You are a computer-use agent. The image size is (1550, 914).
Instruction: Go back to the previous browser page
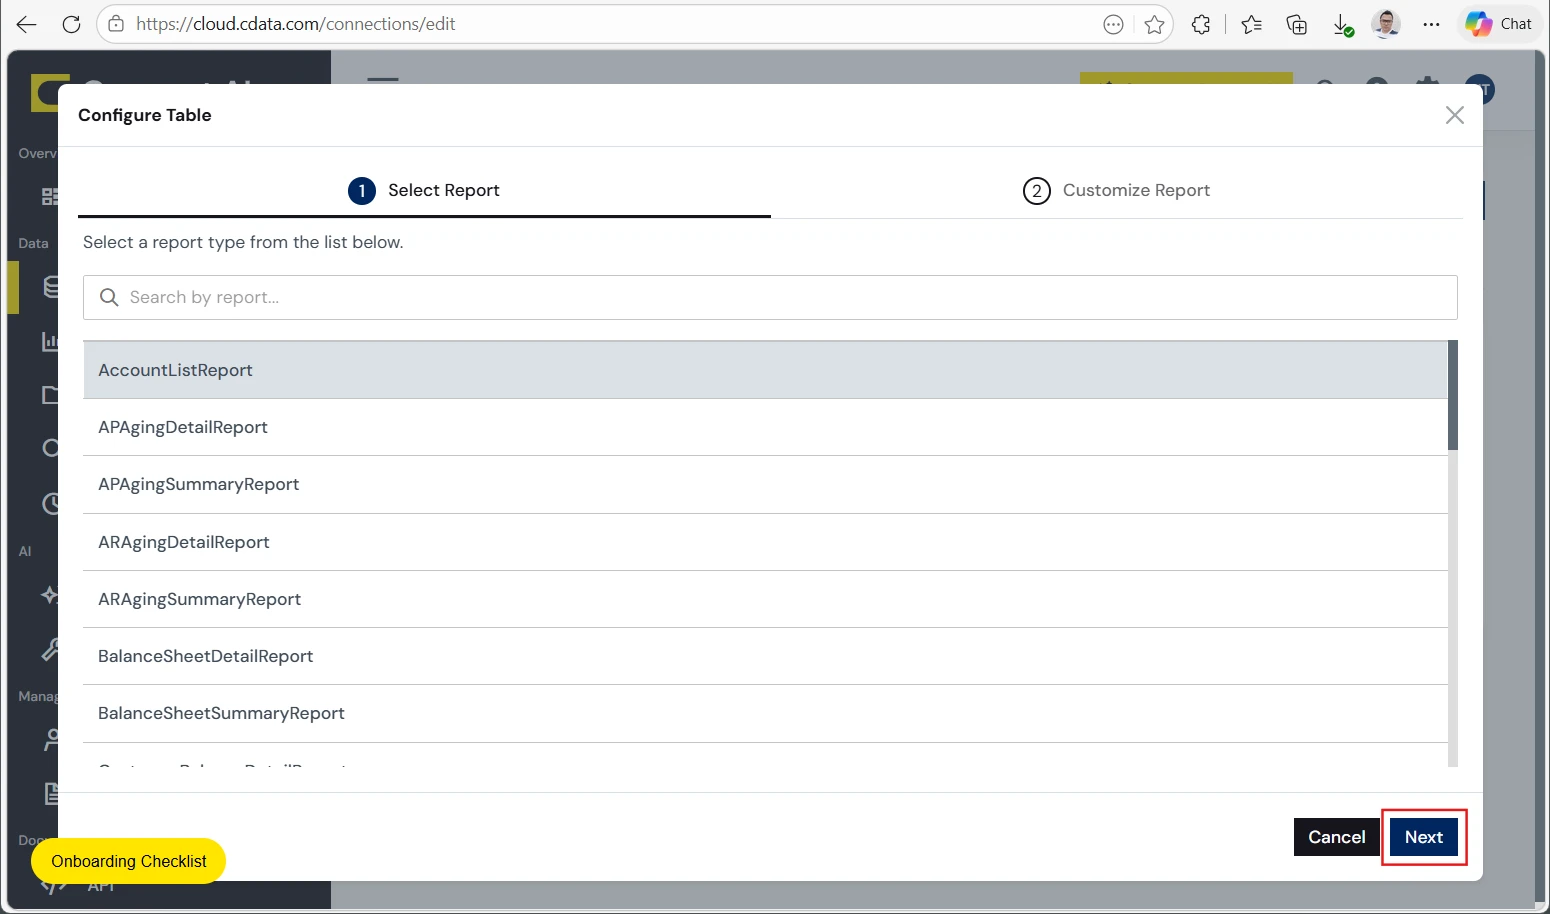click(x=27, y=24)
